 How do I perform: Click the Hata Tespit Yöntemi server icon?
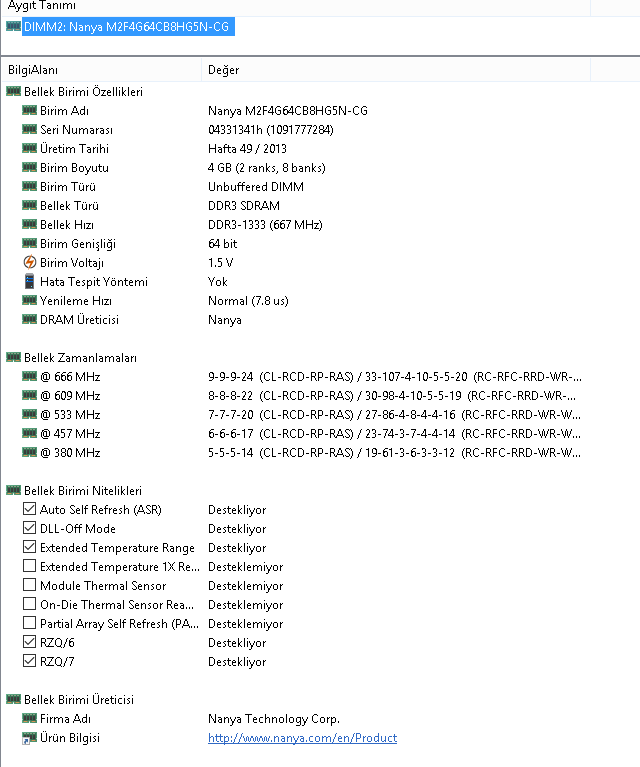click(x=29, y=281)
